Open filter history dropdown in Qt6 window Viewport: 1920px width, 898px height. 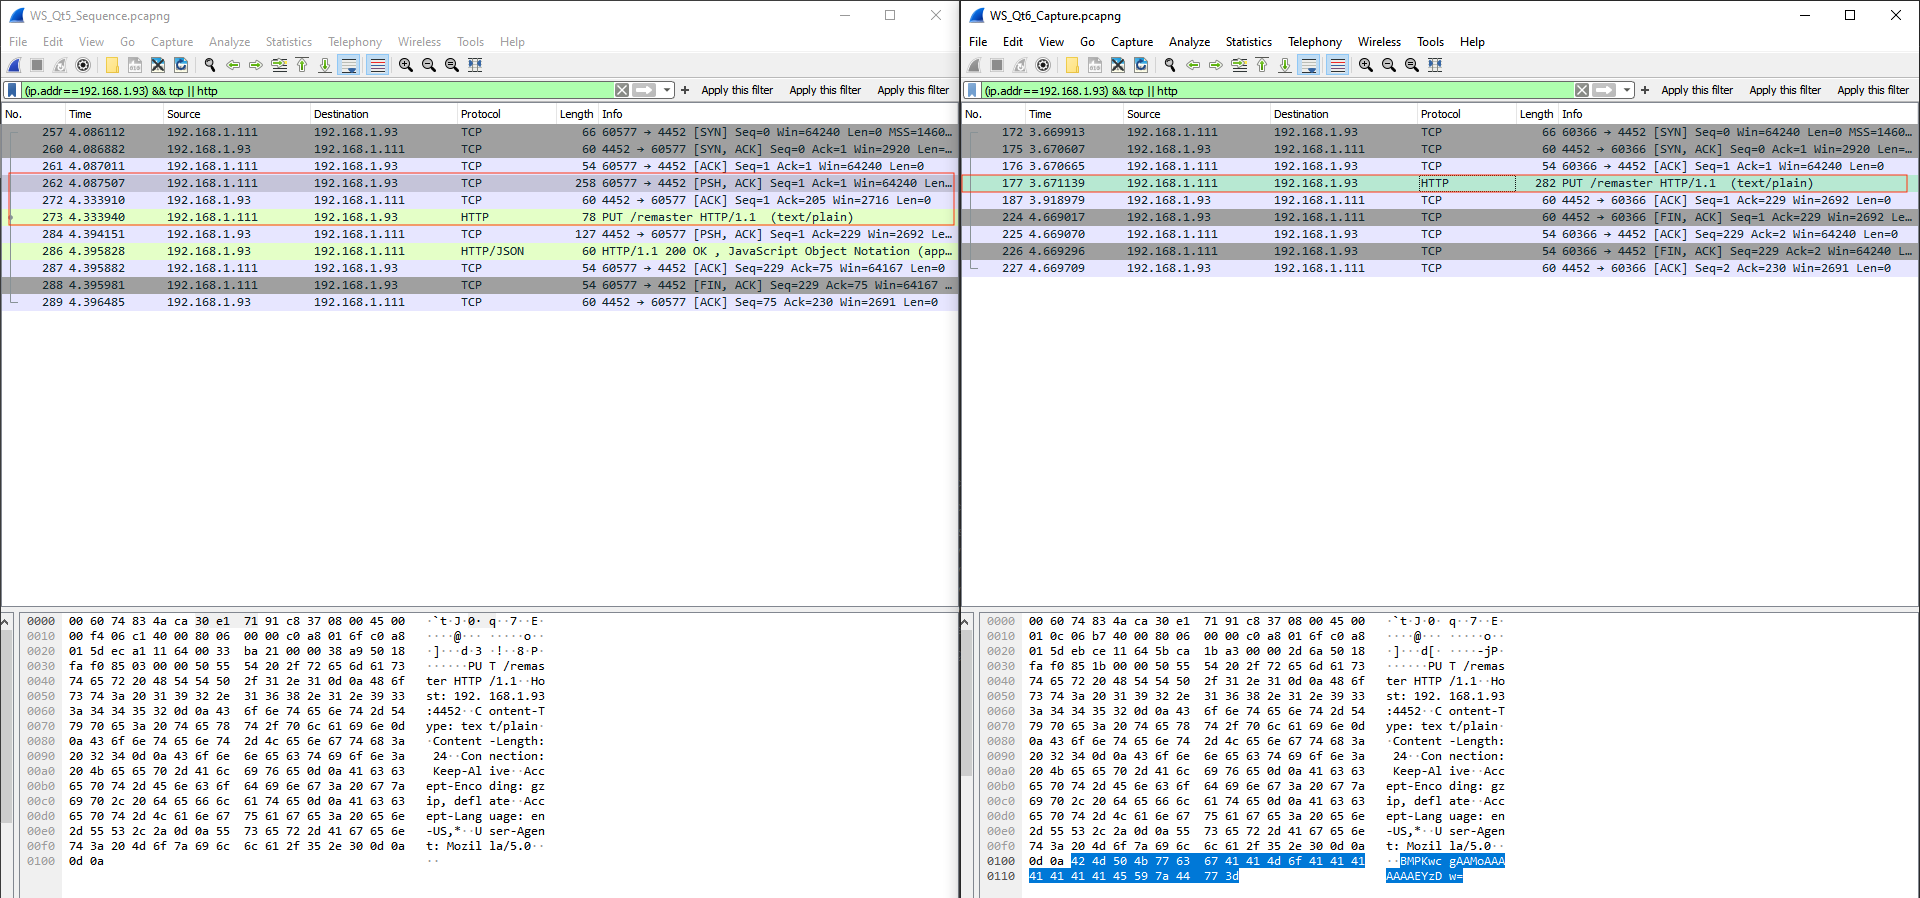[x=1627, y=90]
